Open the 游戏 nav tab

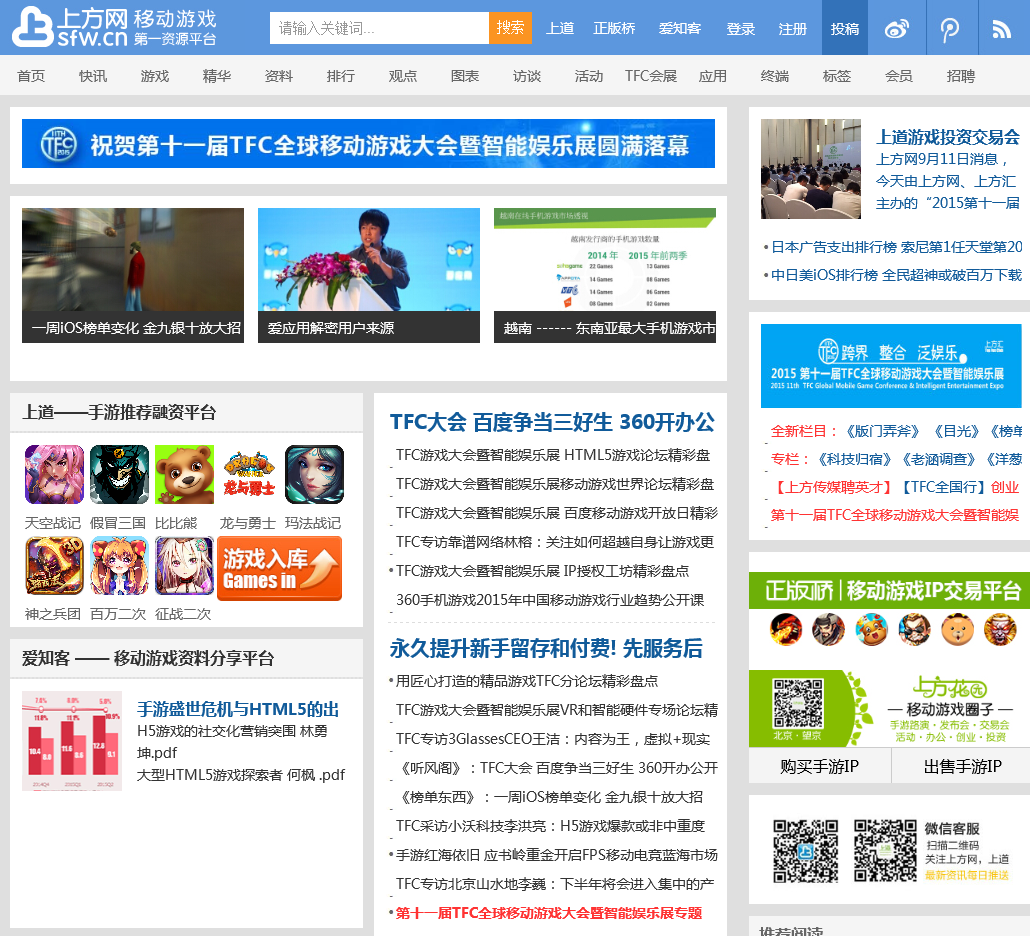coord(154,76)
